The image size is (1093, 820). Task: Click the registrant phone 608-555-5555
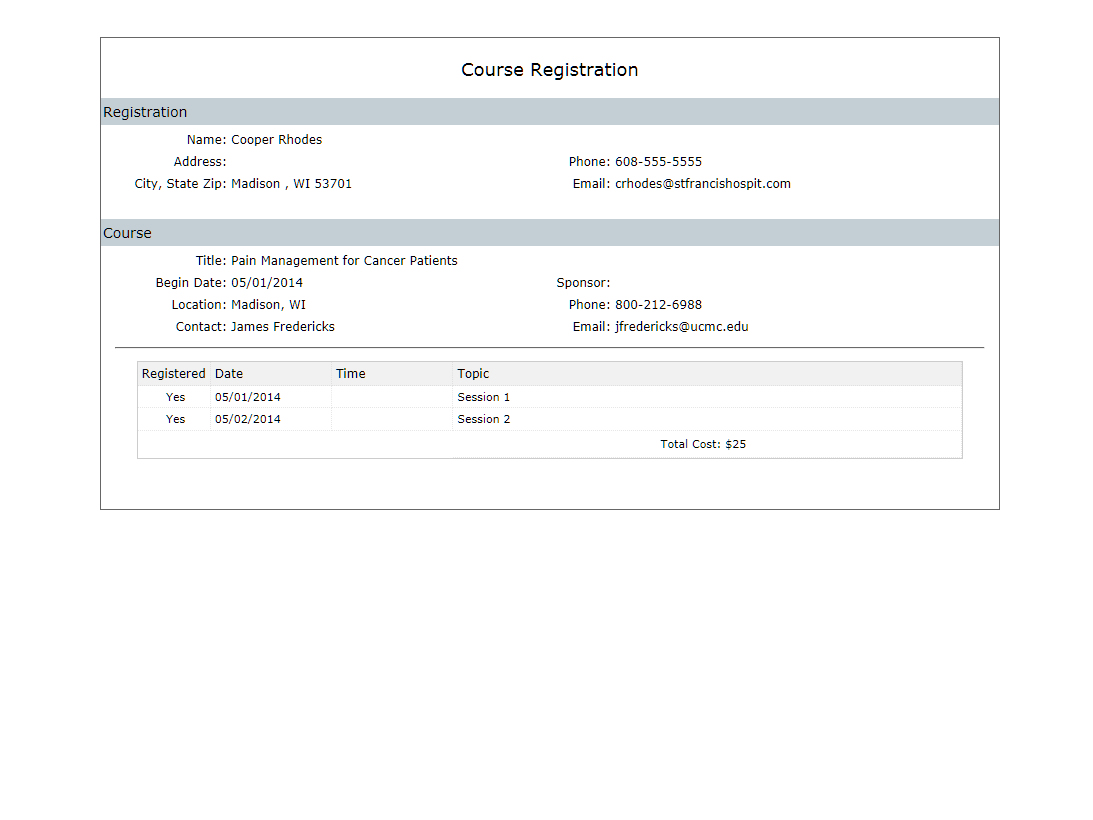(658, 162)
